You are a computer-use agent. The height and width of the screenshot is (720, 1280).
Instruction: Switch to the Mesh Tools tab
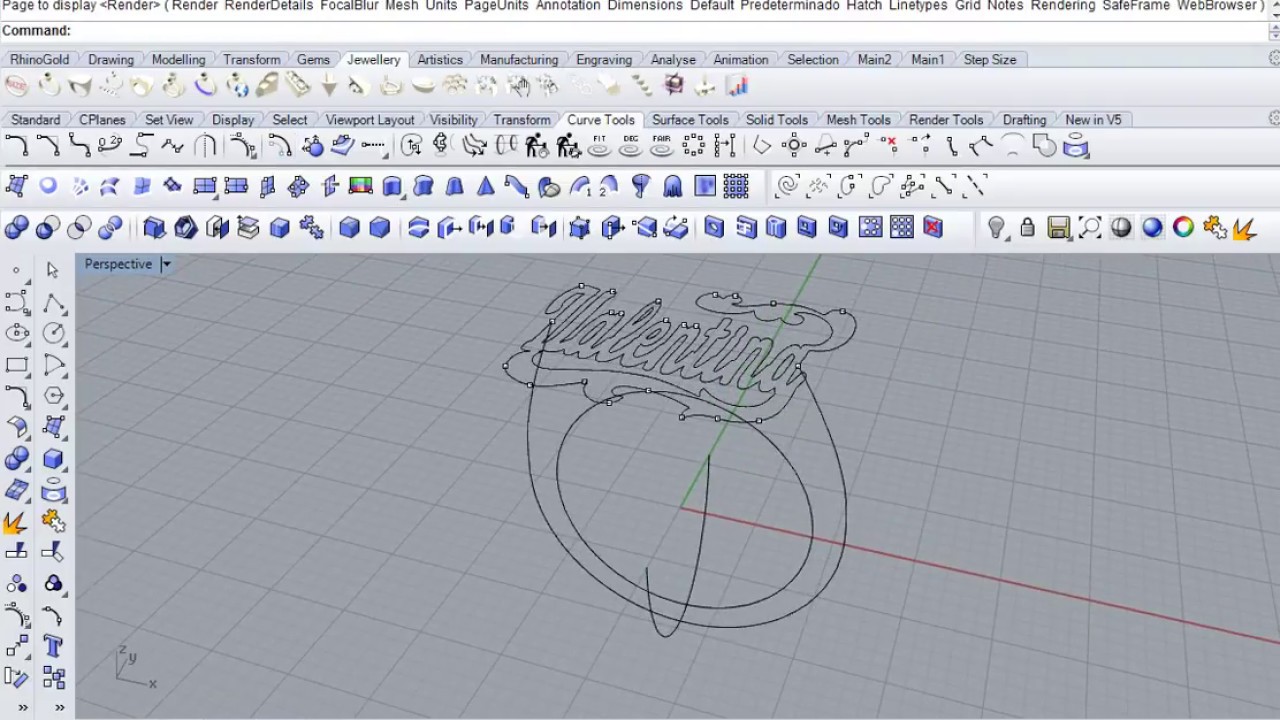click(x=858, y=119)
